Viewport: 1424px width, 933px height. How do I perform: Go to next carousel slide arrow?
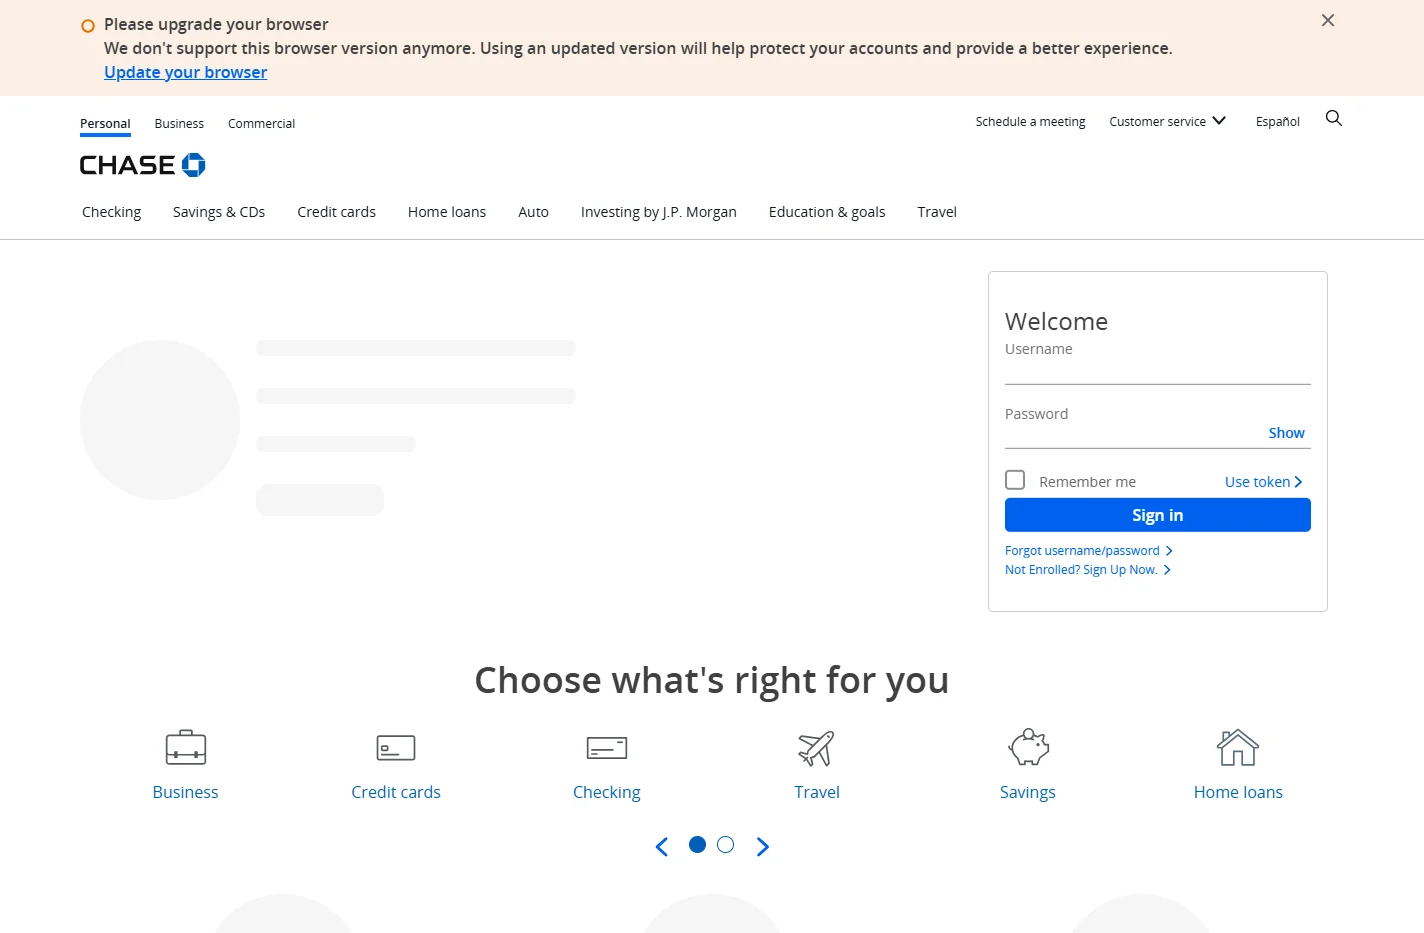[763, 847]
